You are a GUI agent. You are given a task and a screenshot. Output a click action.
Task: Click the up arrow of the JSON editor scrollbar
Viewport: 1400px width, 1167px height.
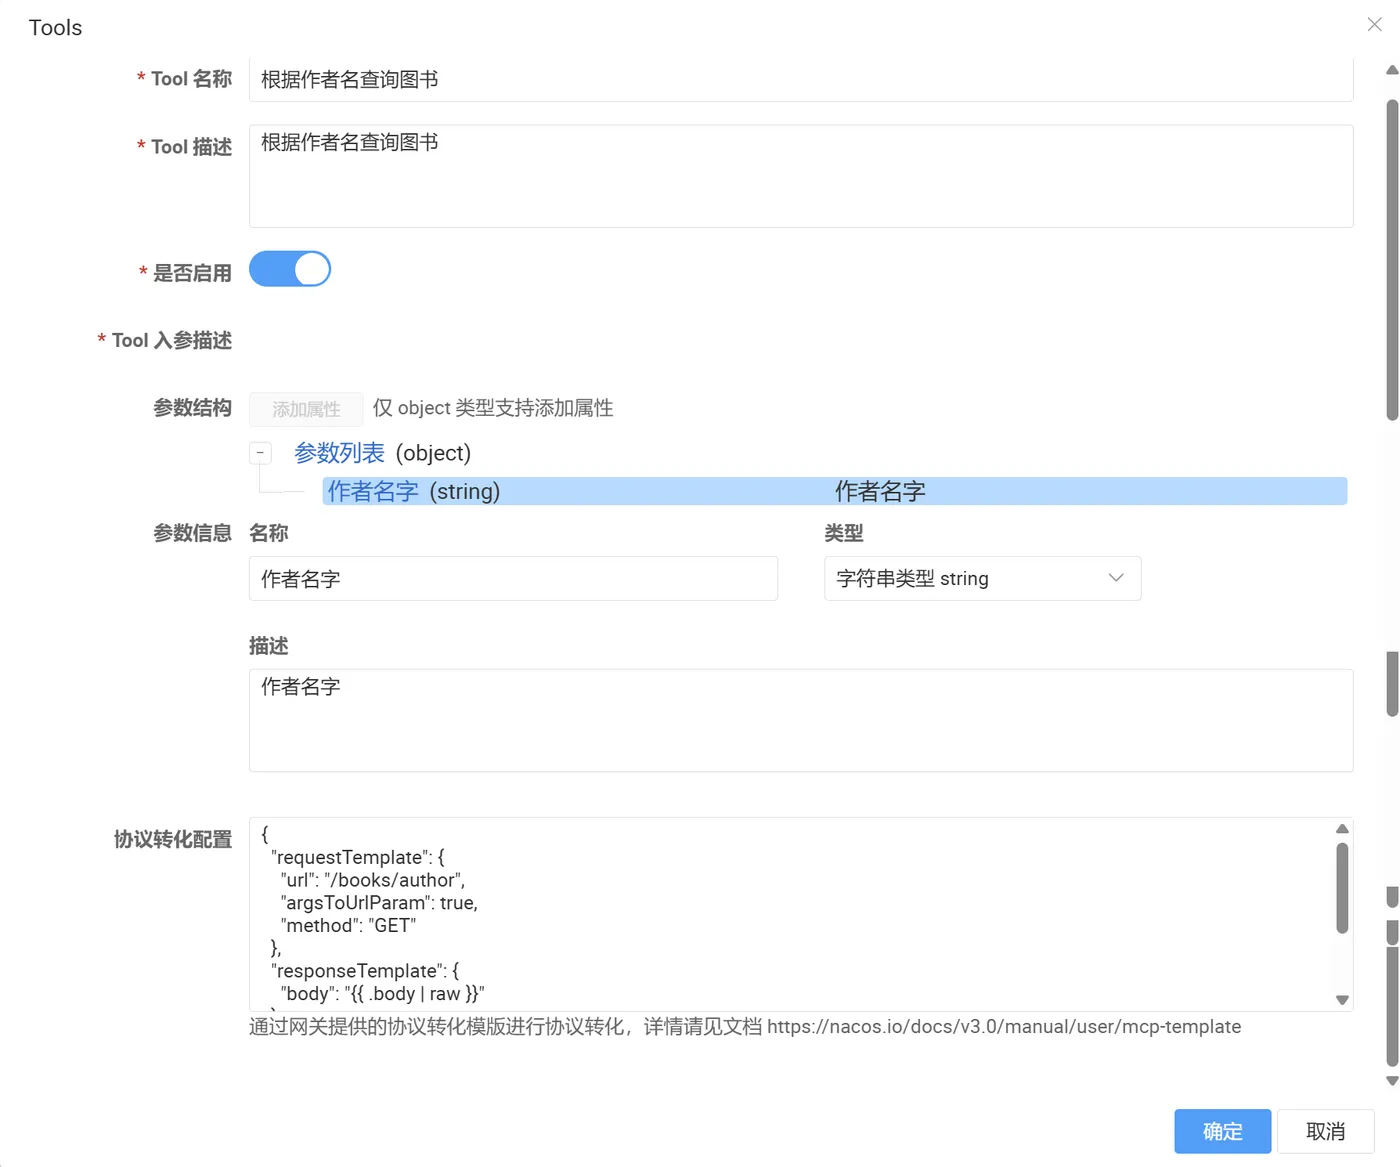click(x=1342, y=829)
